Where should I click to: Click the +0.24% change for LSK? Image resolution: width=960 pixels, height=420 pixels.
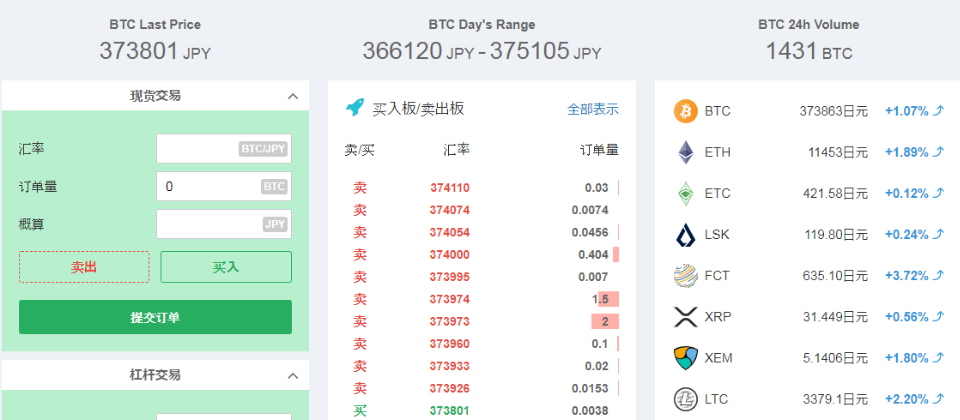(907, 234)
